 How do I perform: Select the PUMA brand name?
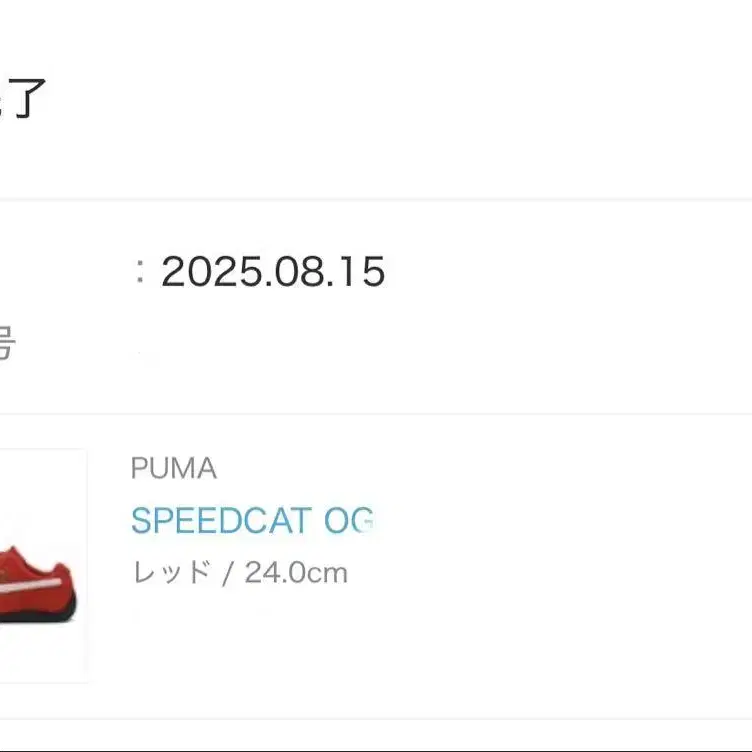click(x=174, y=468)
